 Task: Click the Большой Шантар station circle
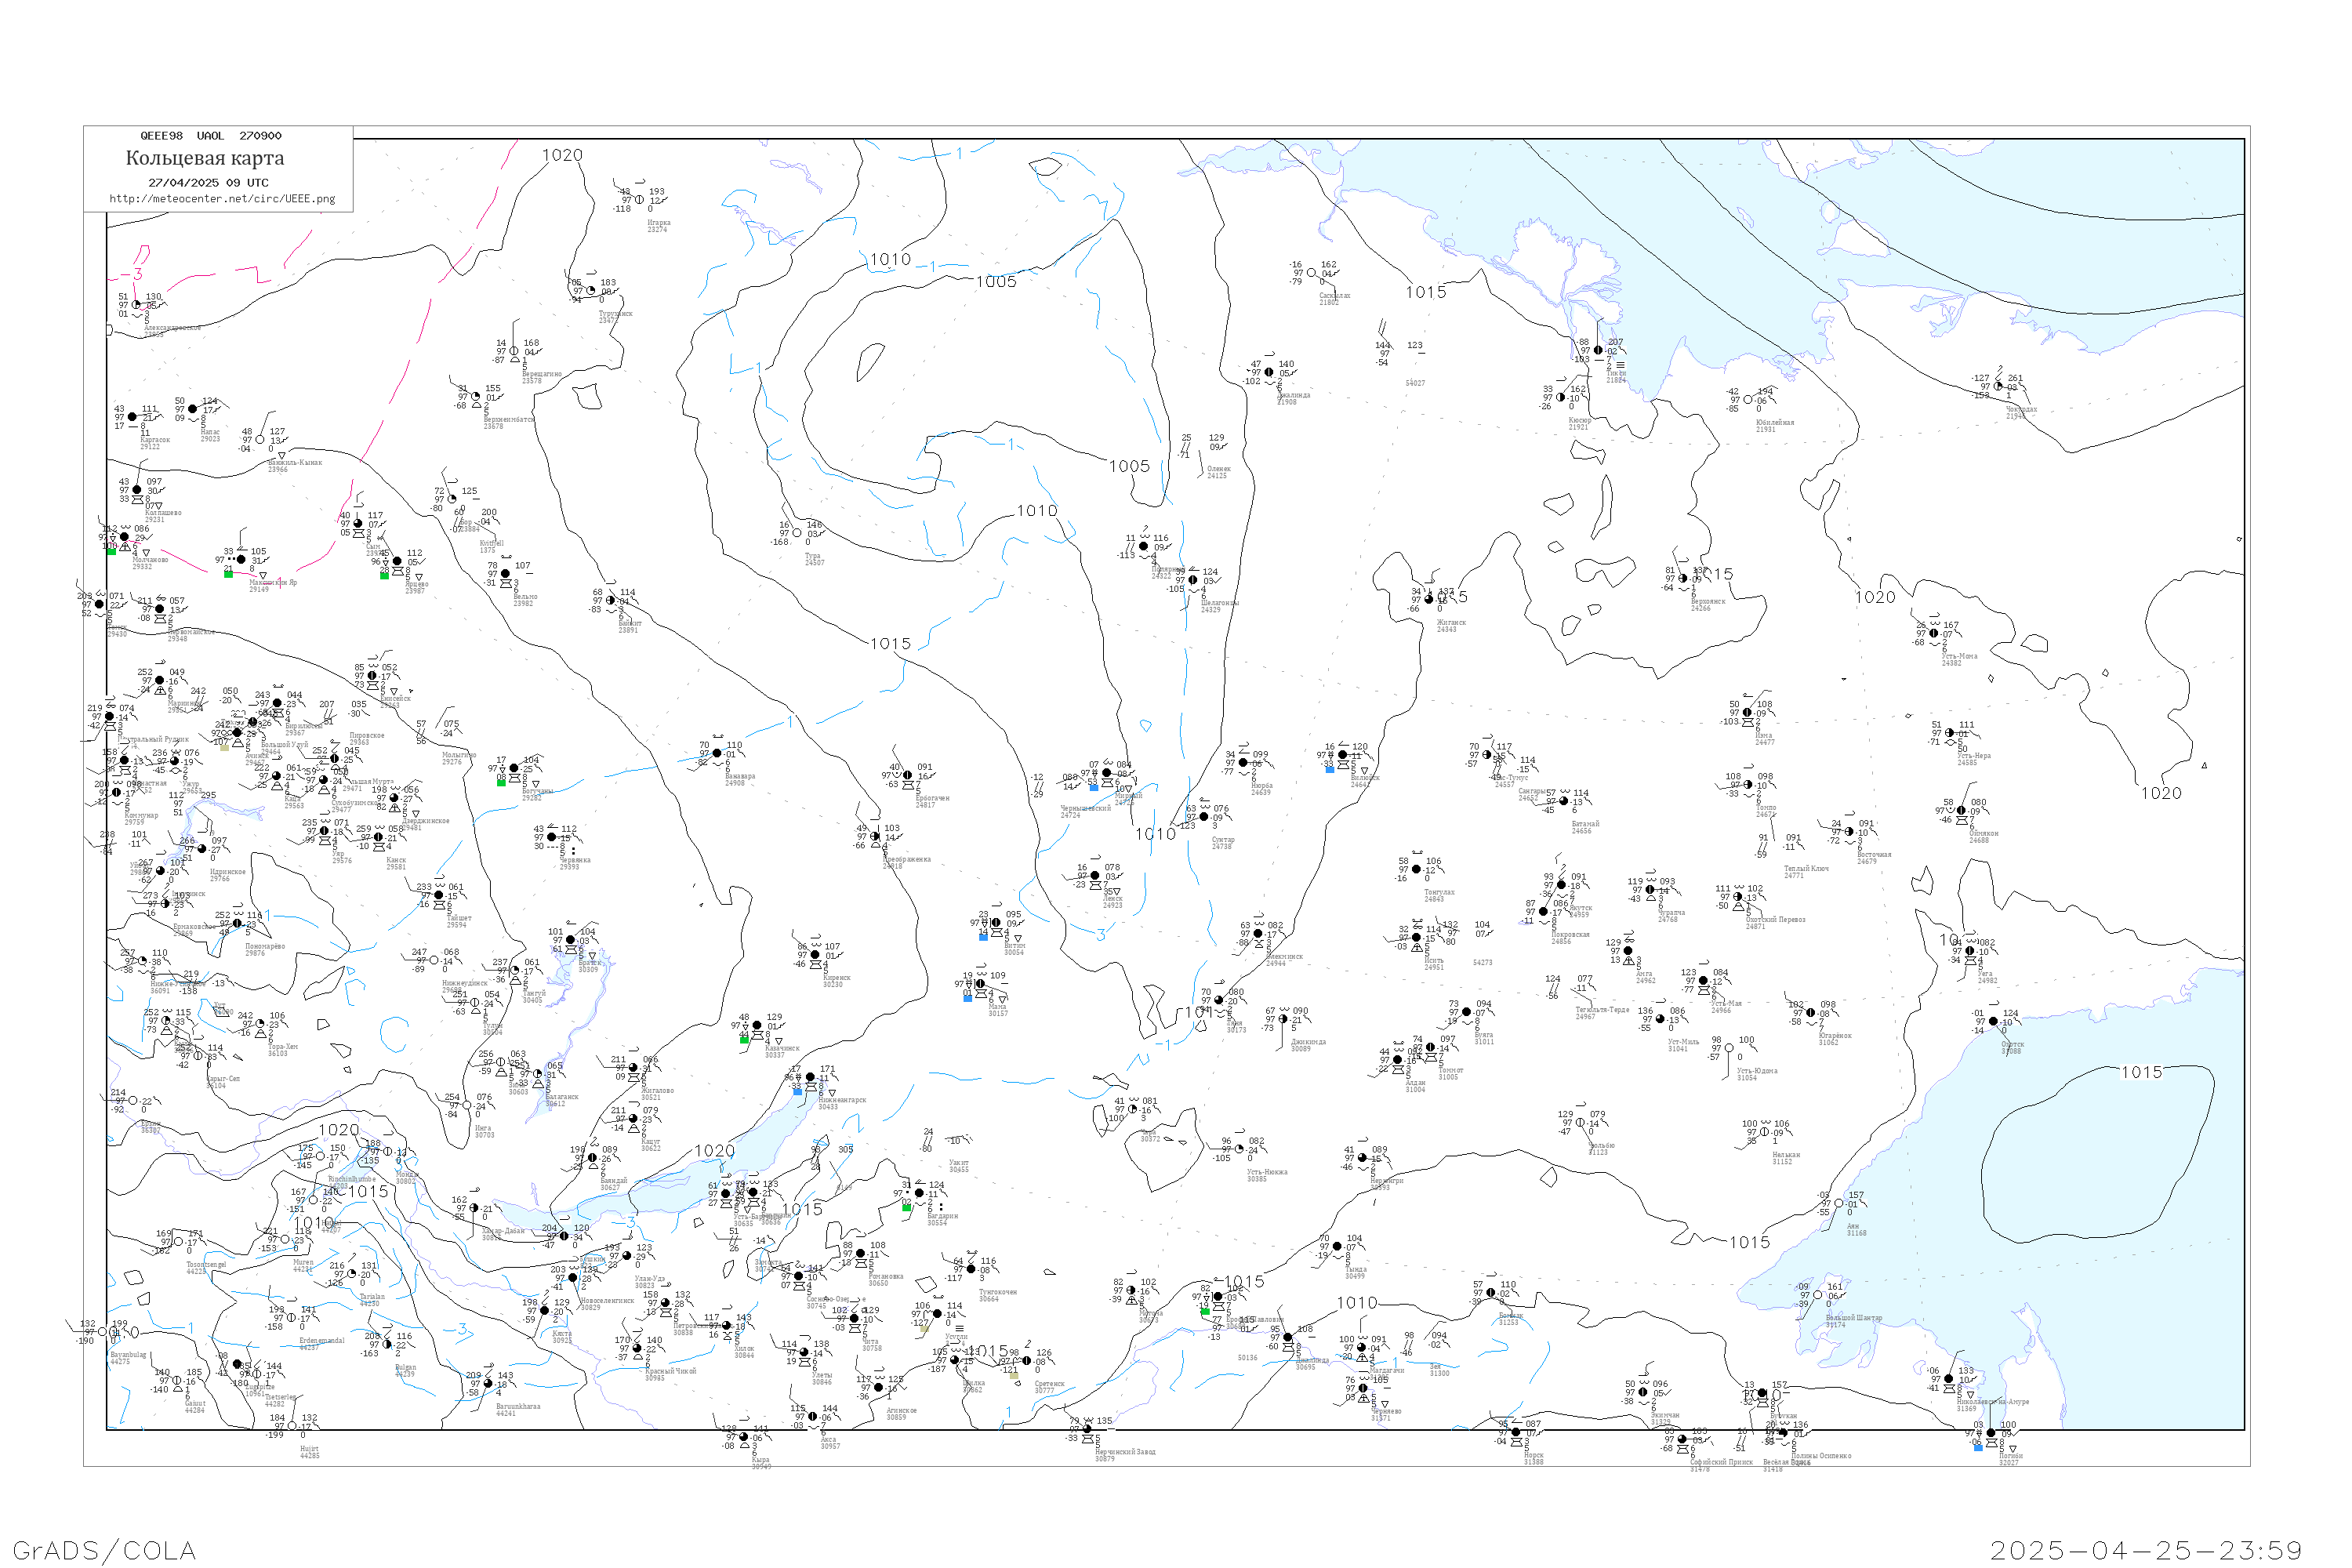pyautogui.click(x=1818, y=1295)
